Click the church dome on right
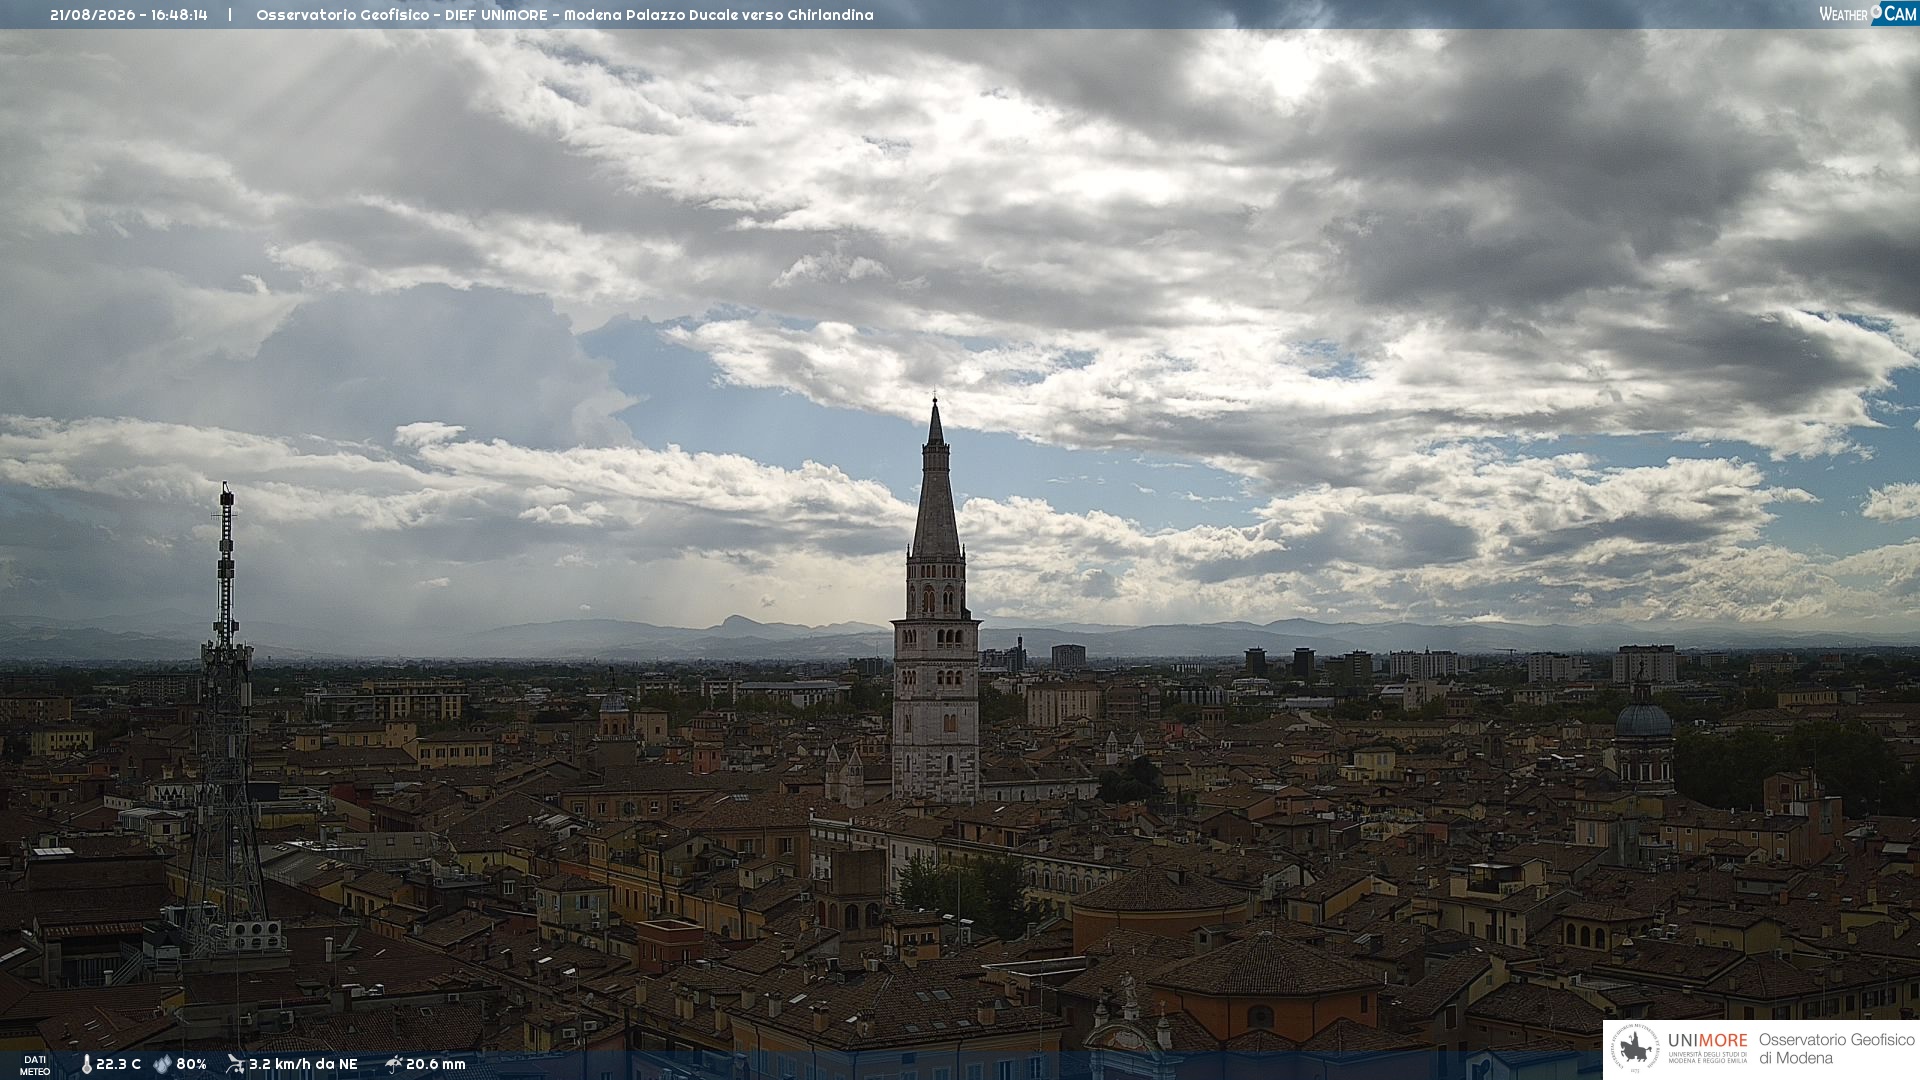The image size is (1920, 1080). [x=1644, y=718]
